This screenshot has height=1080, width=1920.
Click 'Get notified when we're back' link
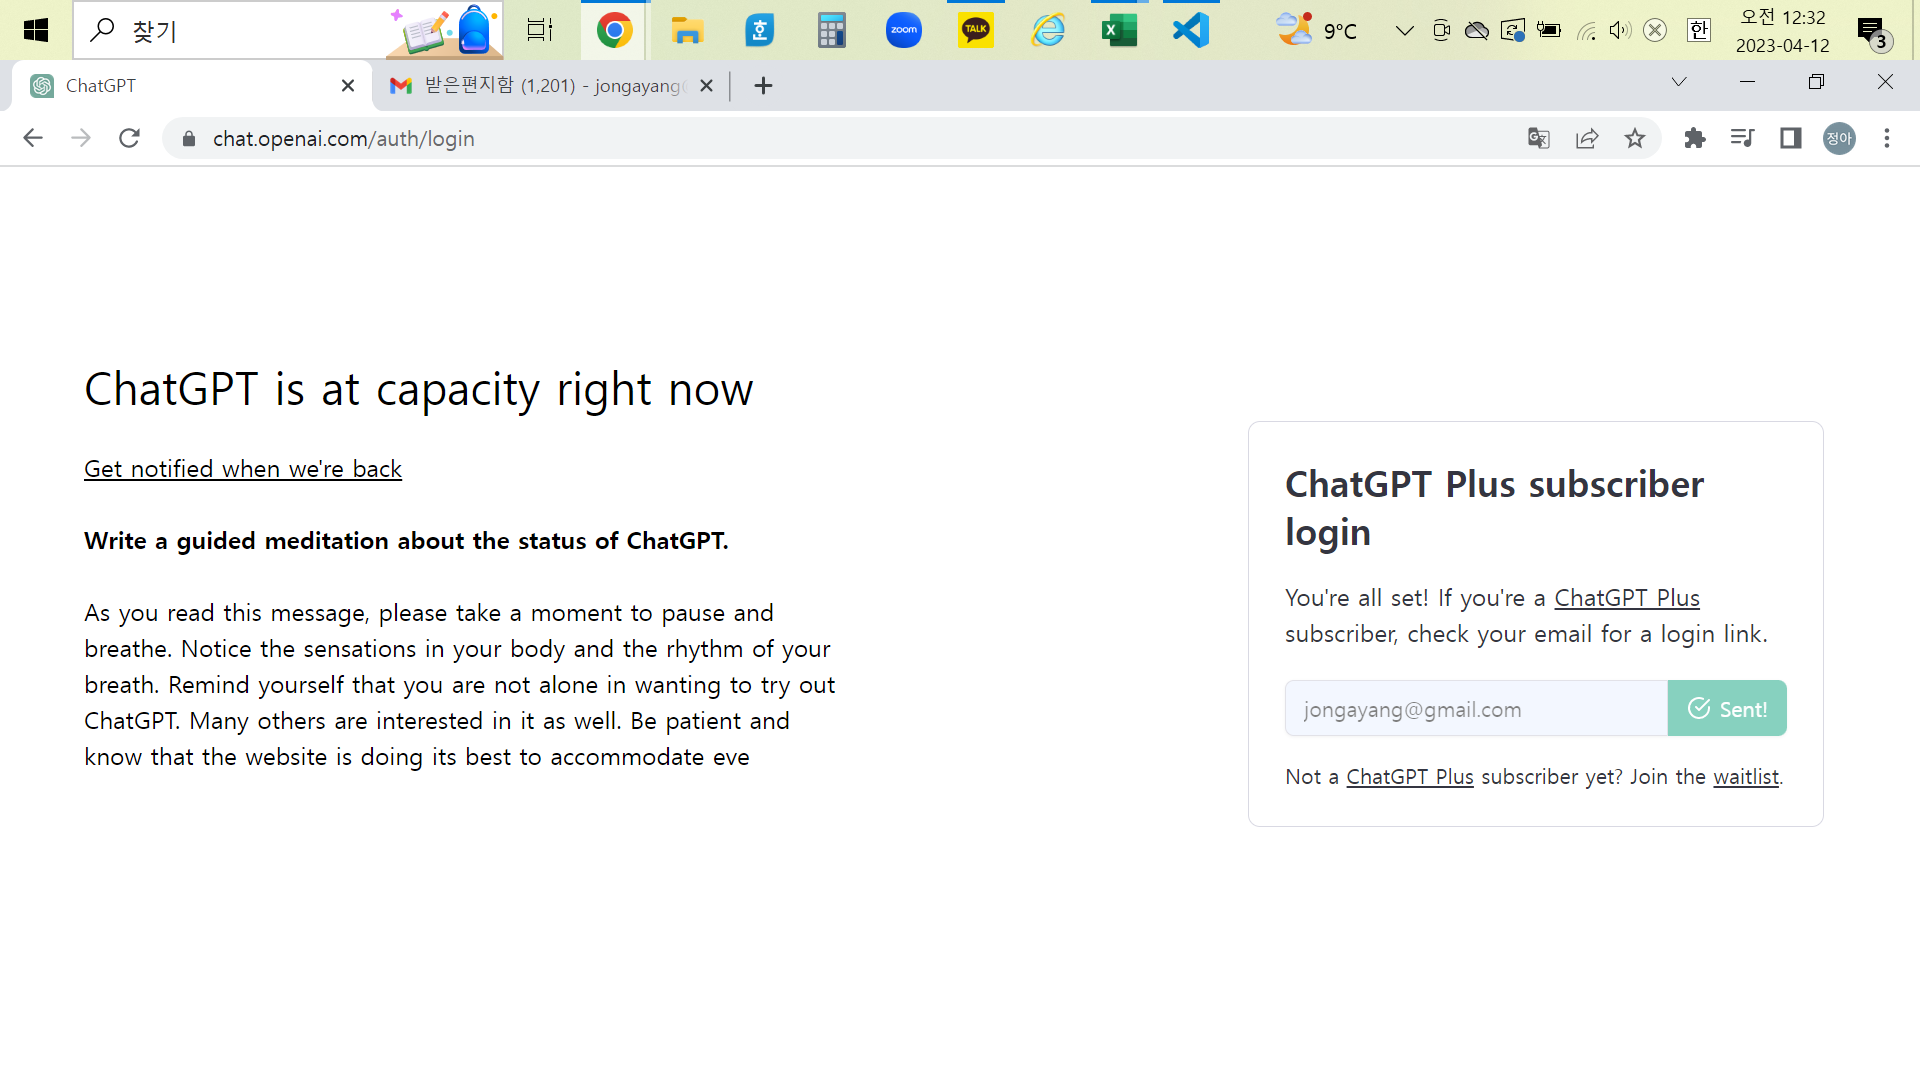pyautogui.click(x=243, y=469)
